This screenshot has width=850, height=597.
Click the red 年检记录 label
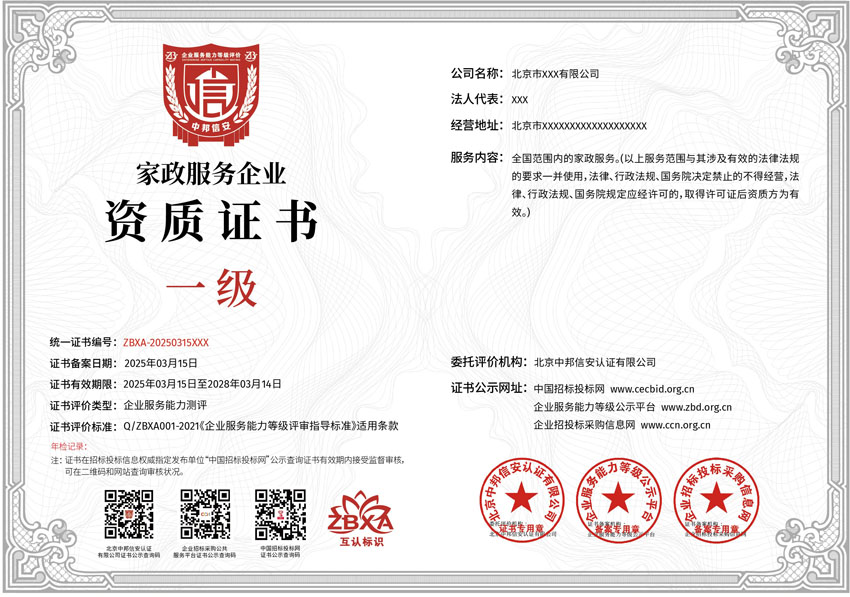coord(68,446)
